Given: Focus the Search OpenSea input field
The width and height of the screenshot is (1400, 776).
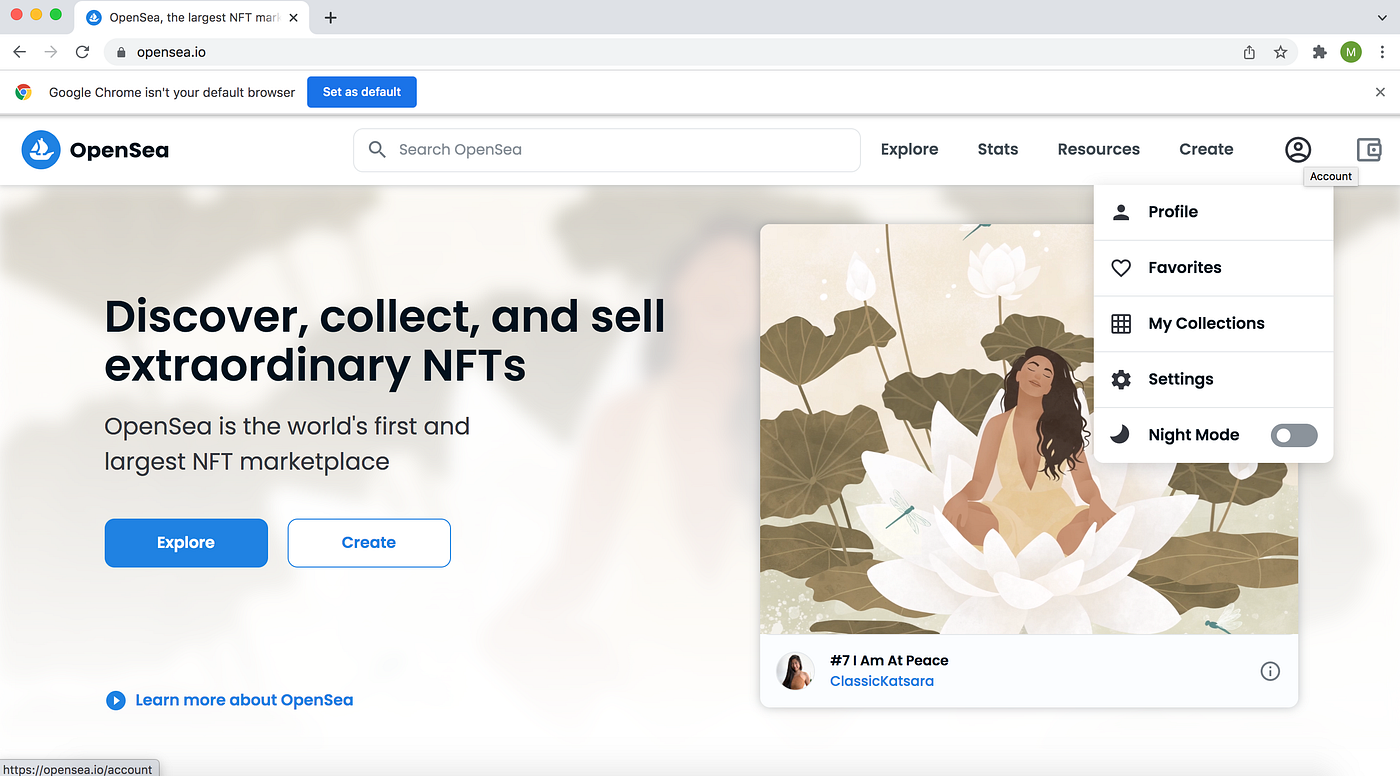Looking at the screenshot, I should (x=607, y=150).
